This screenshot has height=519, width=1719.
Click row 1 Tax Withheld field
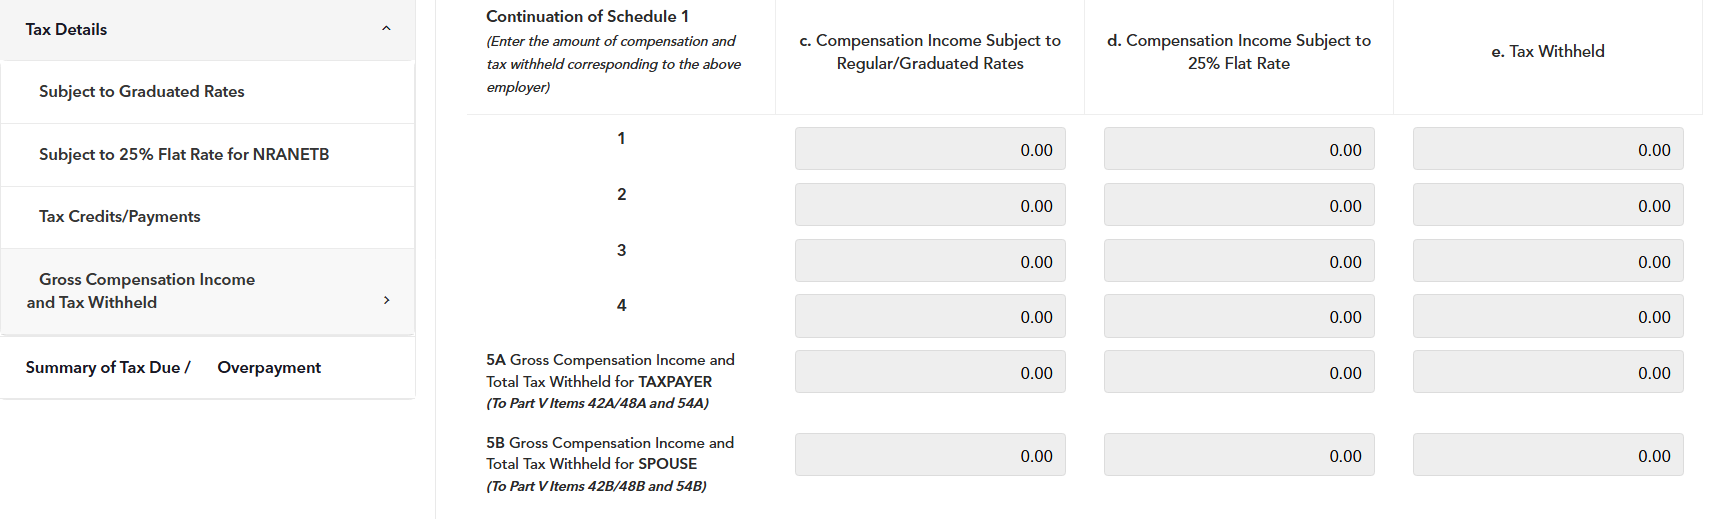click(x=1548, y=149)
